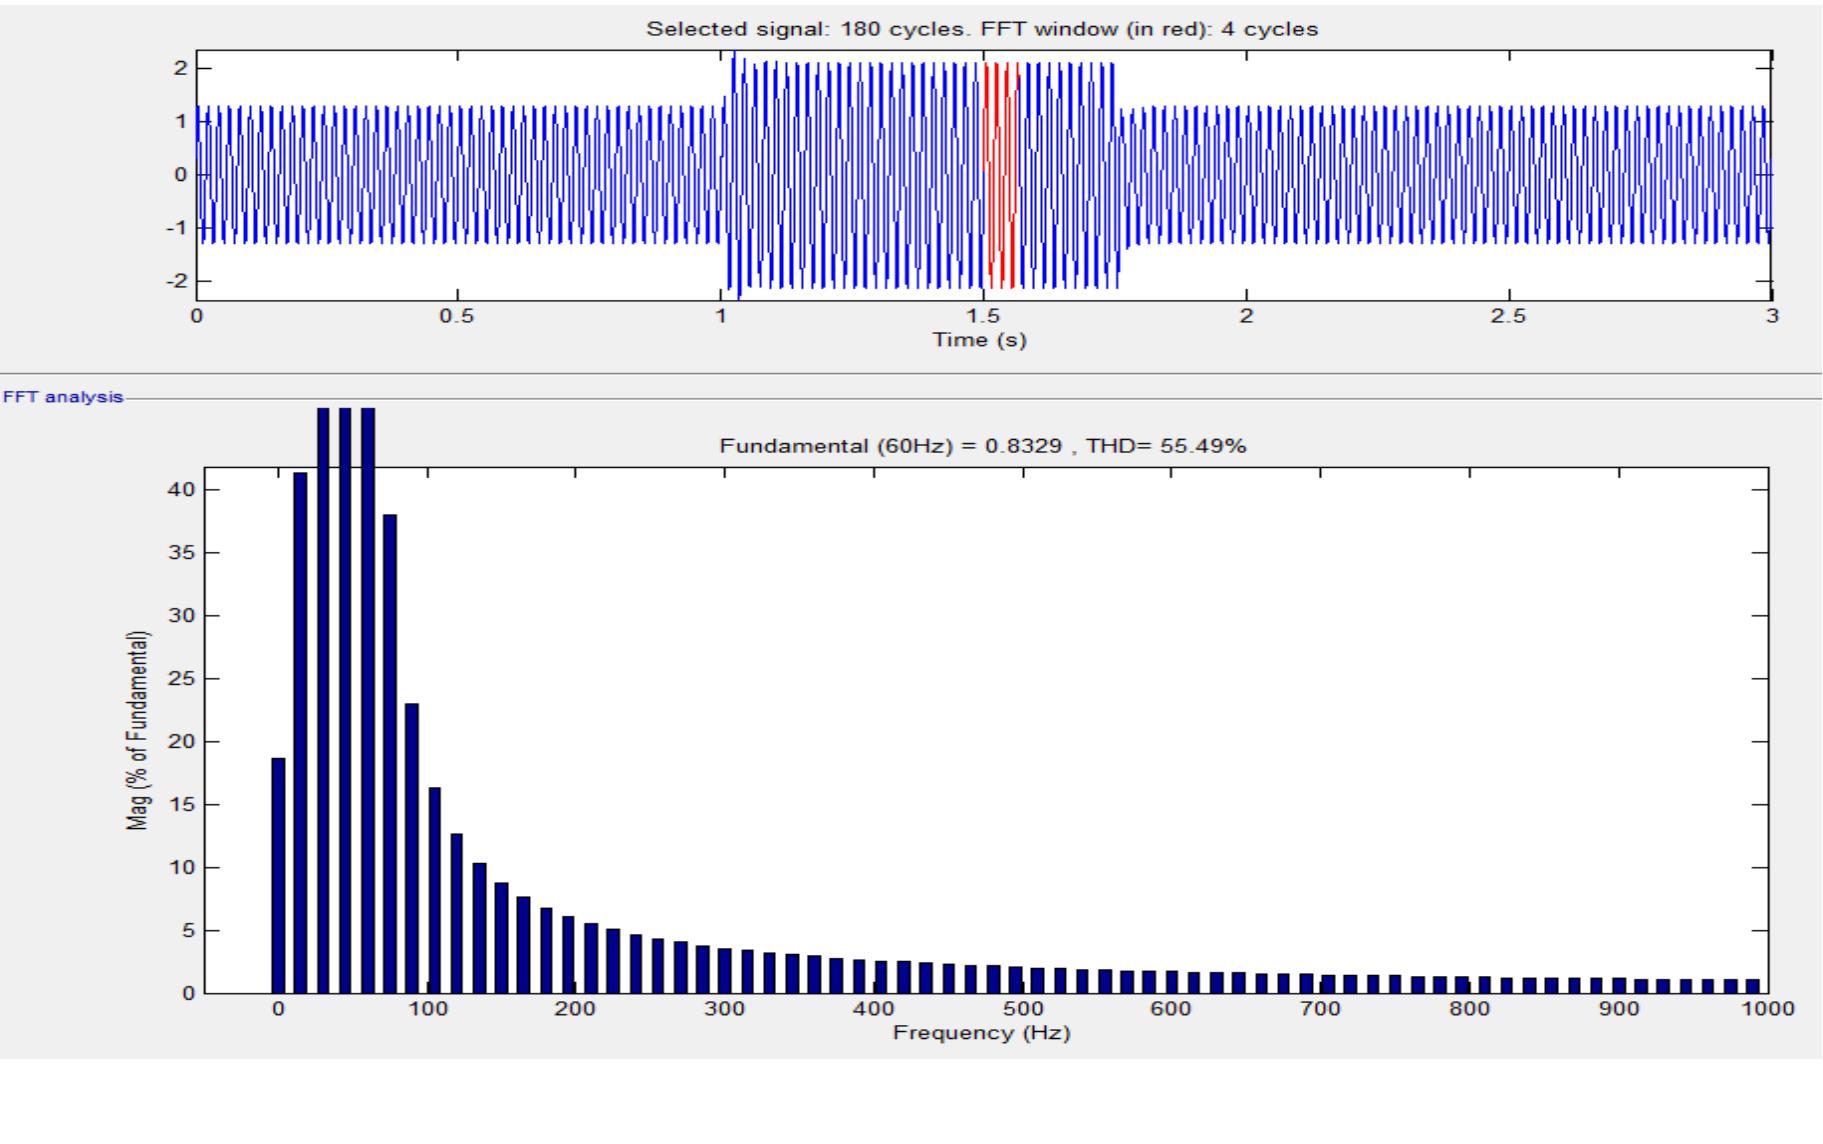Click the 'Time (s)' axis label
Image resolution: width=1823 pixels, height=1144 pixels.
point(980,340)
